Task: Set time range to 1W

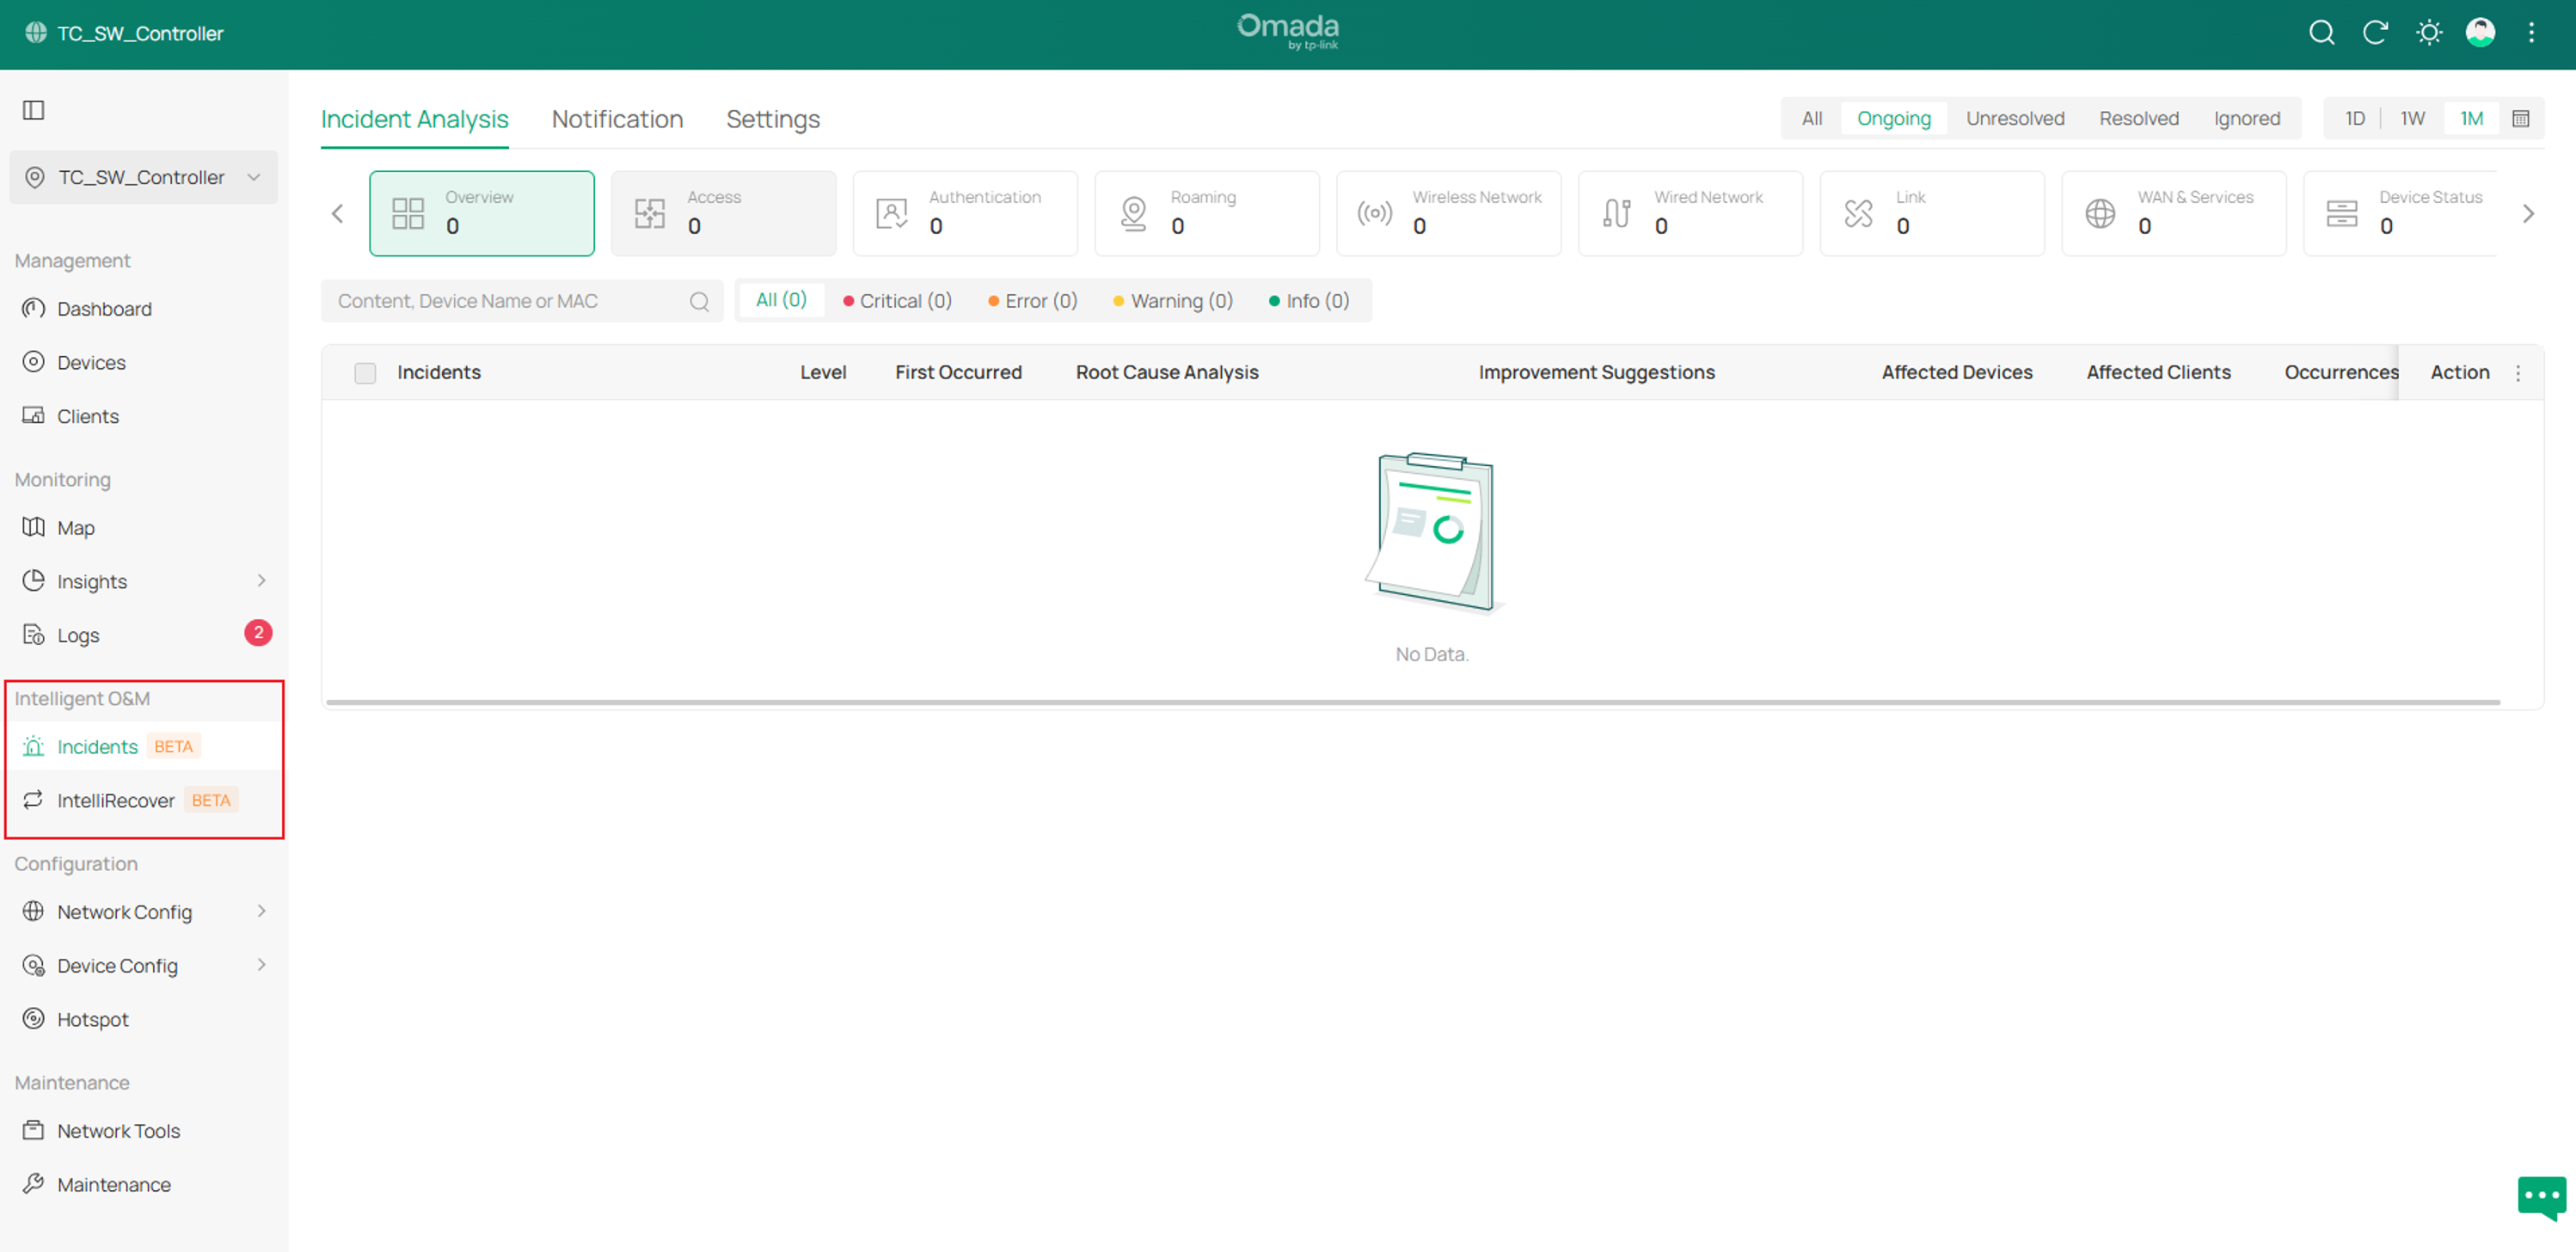Action: click(x=2413, y=119)
